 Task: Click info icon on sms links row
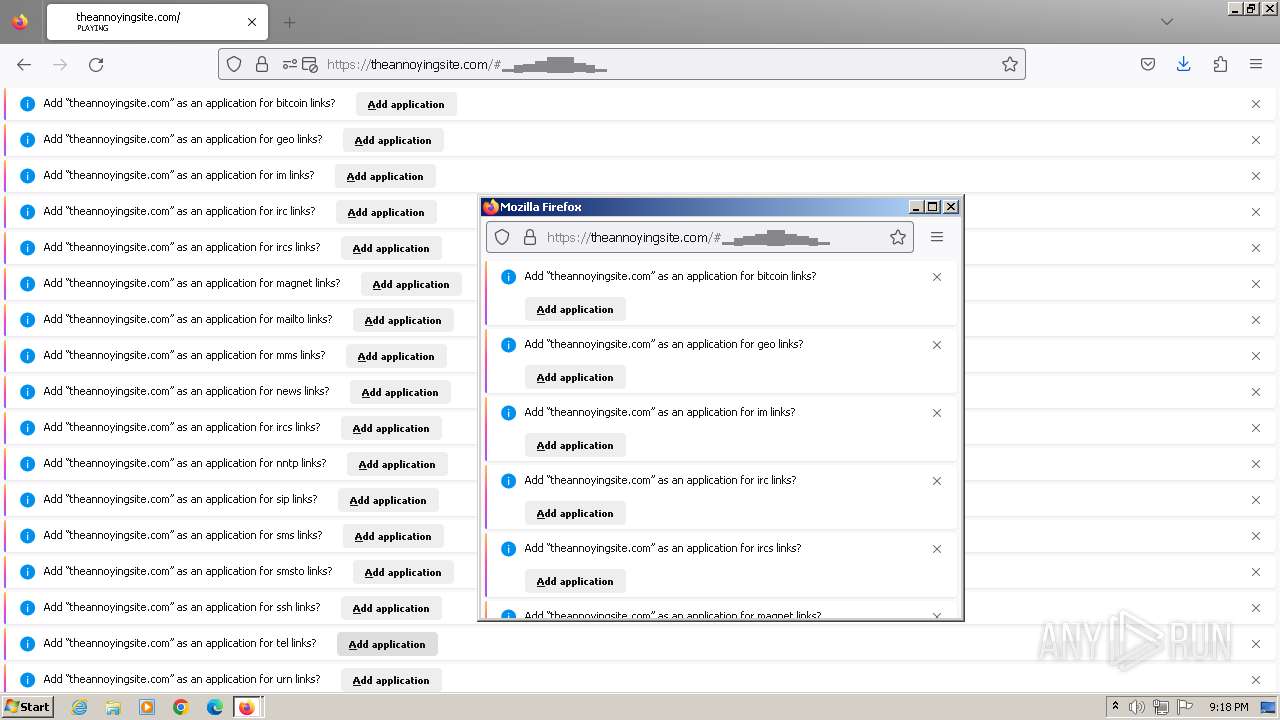[27, 536]
